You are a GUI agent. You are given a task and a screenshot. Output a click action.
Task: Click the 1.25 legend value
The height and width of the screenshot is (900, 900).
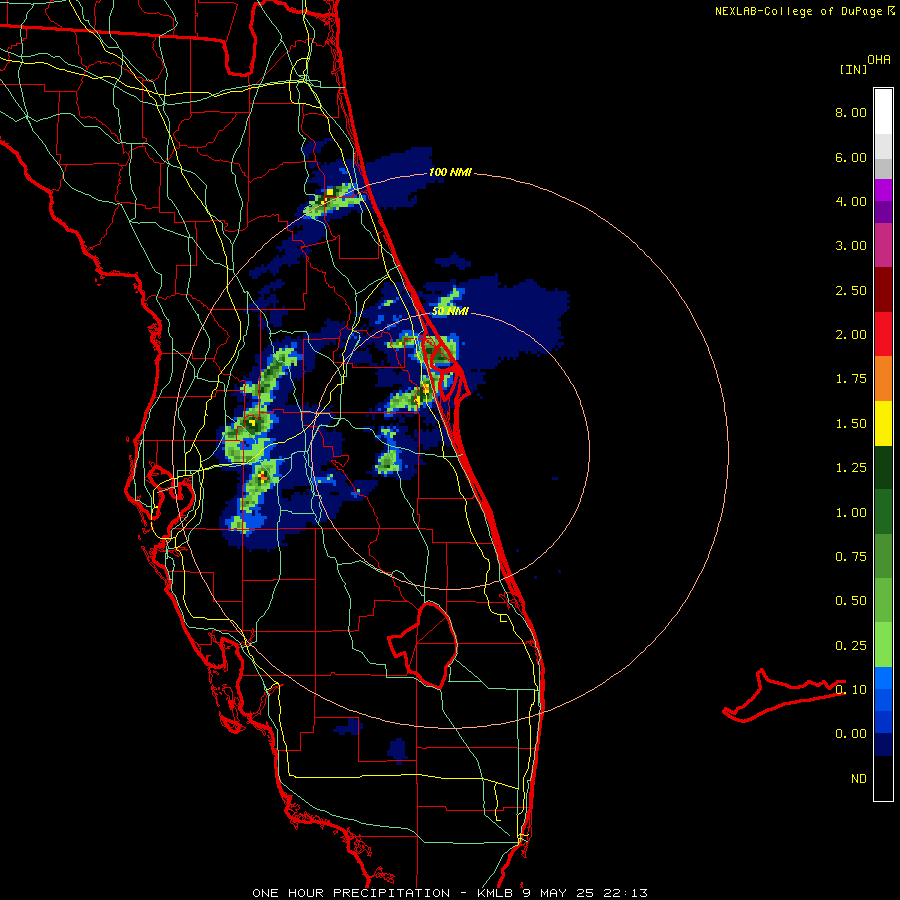[x=851, y=468]
